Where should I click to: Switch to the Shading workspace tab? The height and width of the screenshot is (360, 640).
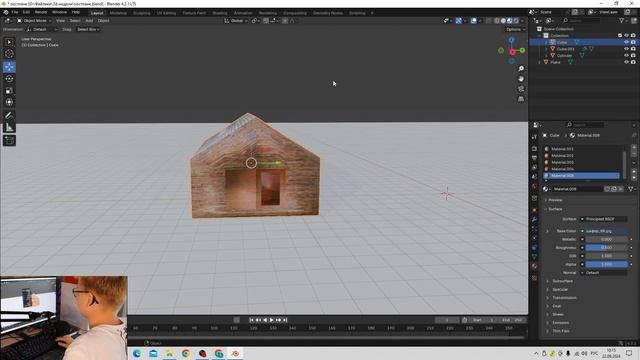tap(220, 13)
